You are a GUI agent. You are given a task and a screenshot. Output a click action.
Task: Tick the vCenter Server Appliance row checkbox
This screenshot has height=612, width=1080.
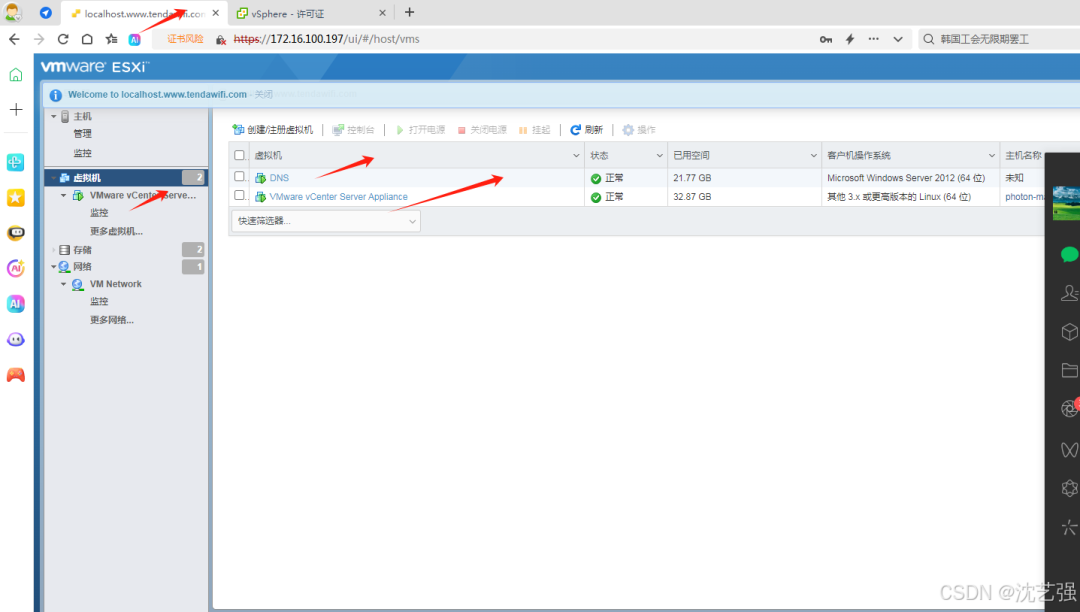pyautogui.click(x=239, y=196)
